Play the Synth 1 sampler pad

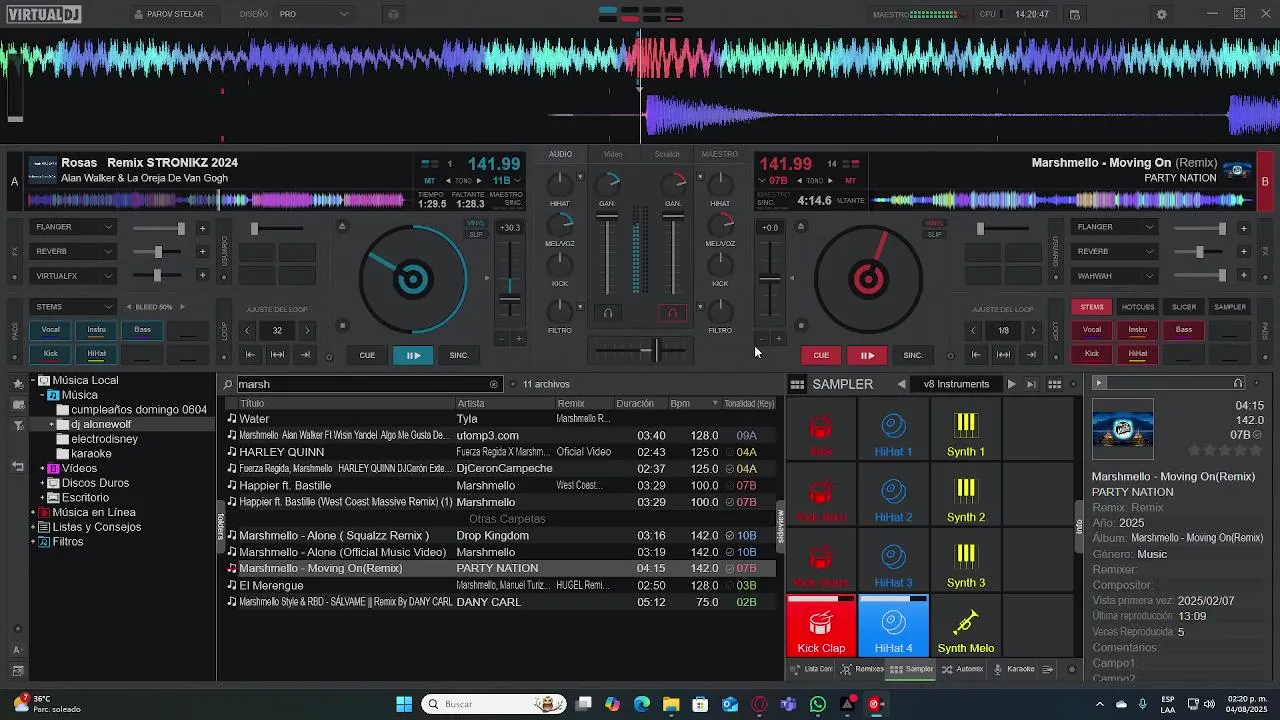[965, 430]
